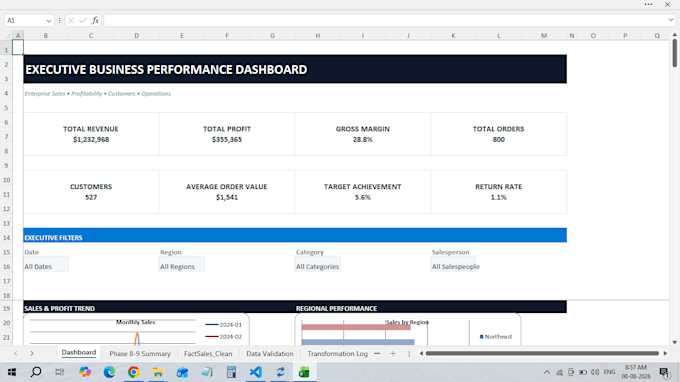Open the Outlook mail app in taskbar
The width and height of the screenshot is (680, 382).
182,372
